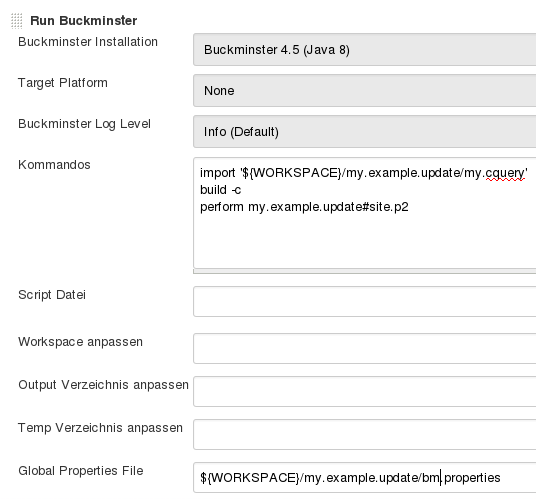Image resolution: width=536 pixels, height=499 pixels.
Task: Focus the Workspace anpassen input field
Action: tap(364, 349)
